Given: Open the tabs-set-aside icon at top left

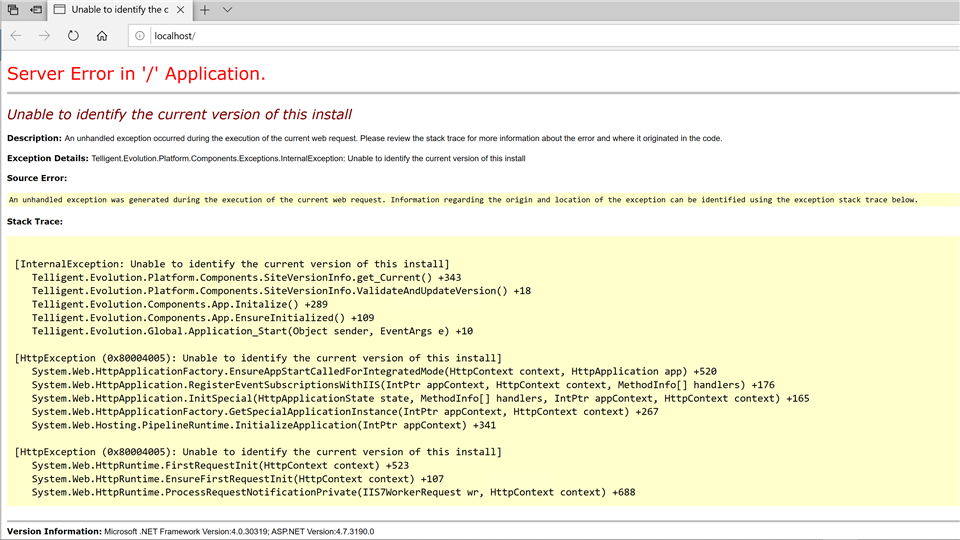Looking at the screenshot, I should pyautogui.click(x=13, y=10).
